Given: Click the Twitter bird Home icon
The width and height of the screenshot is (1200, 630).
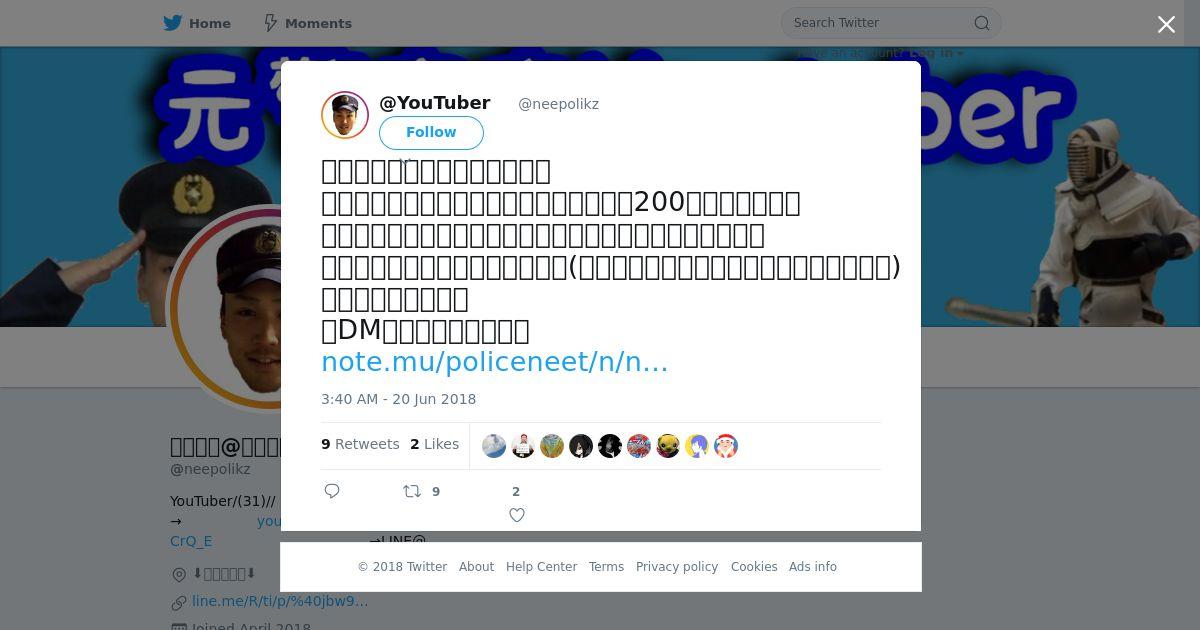Looking at the screenshot, I should [173, 23].
